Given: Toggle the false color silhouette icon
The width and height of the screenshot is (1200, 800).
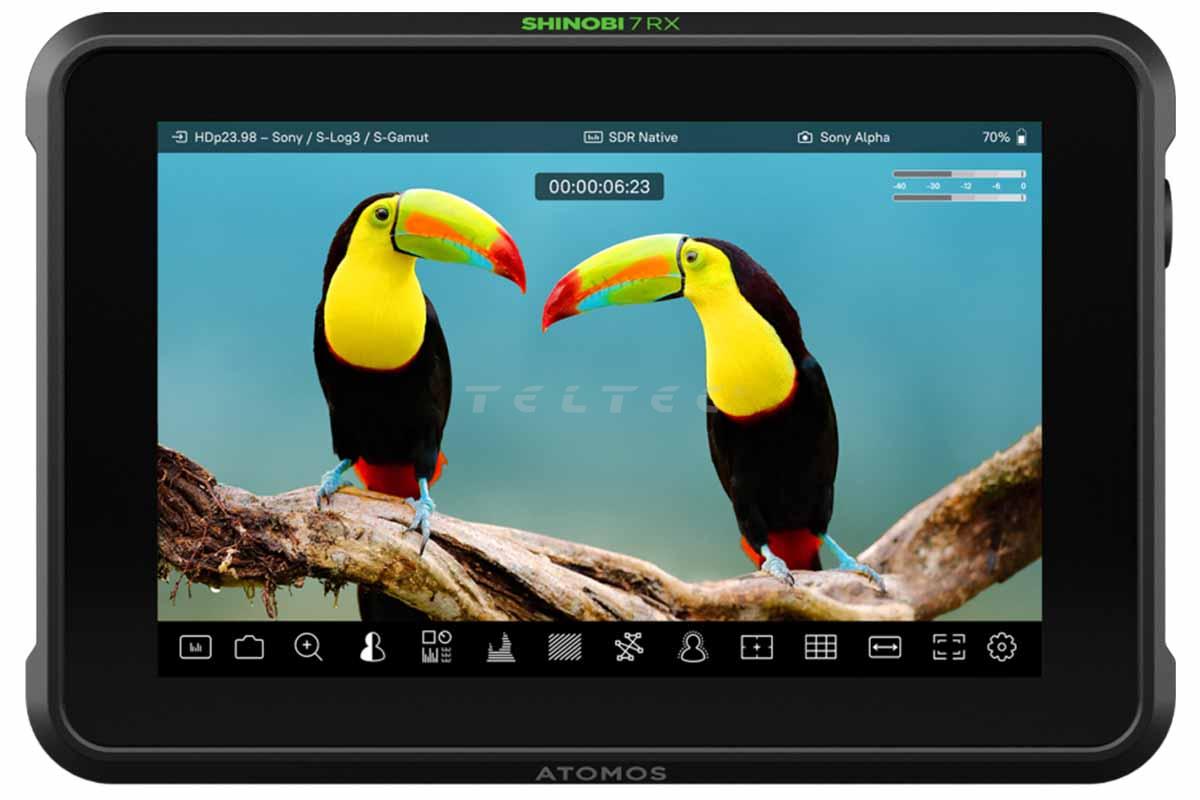Looking at the screenshot, I should pyautogui.click(x=372, y=648).
